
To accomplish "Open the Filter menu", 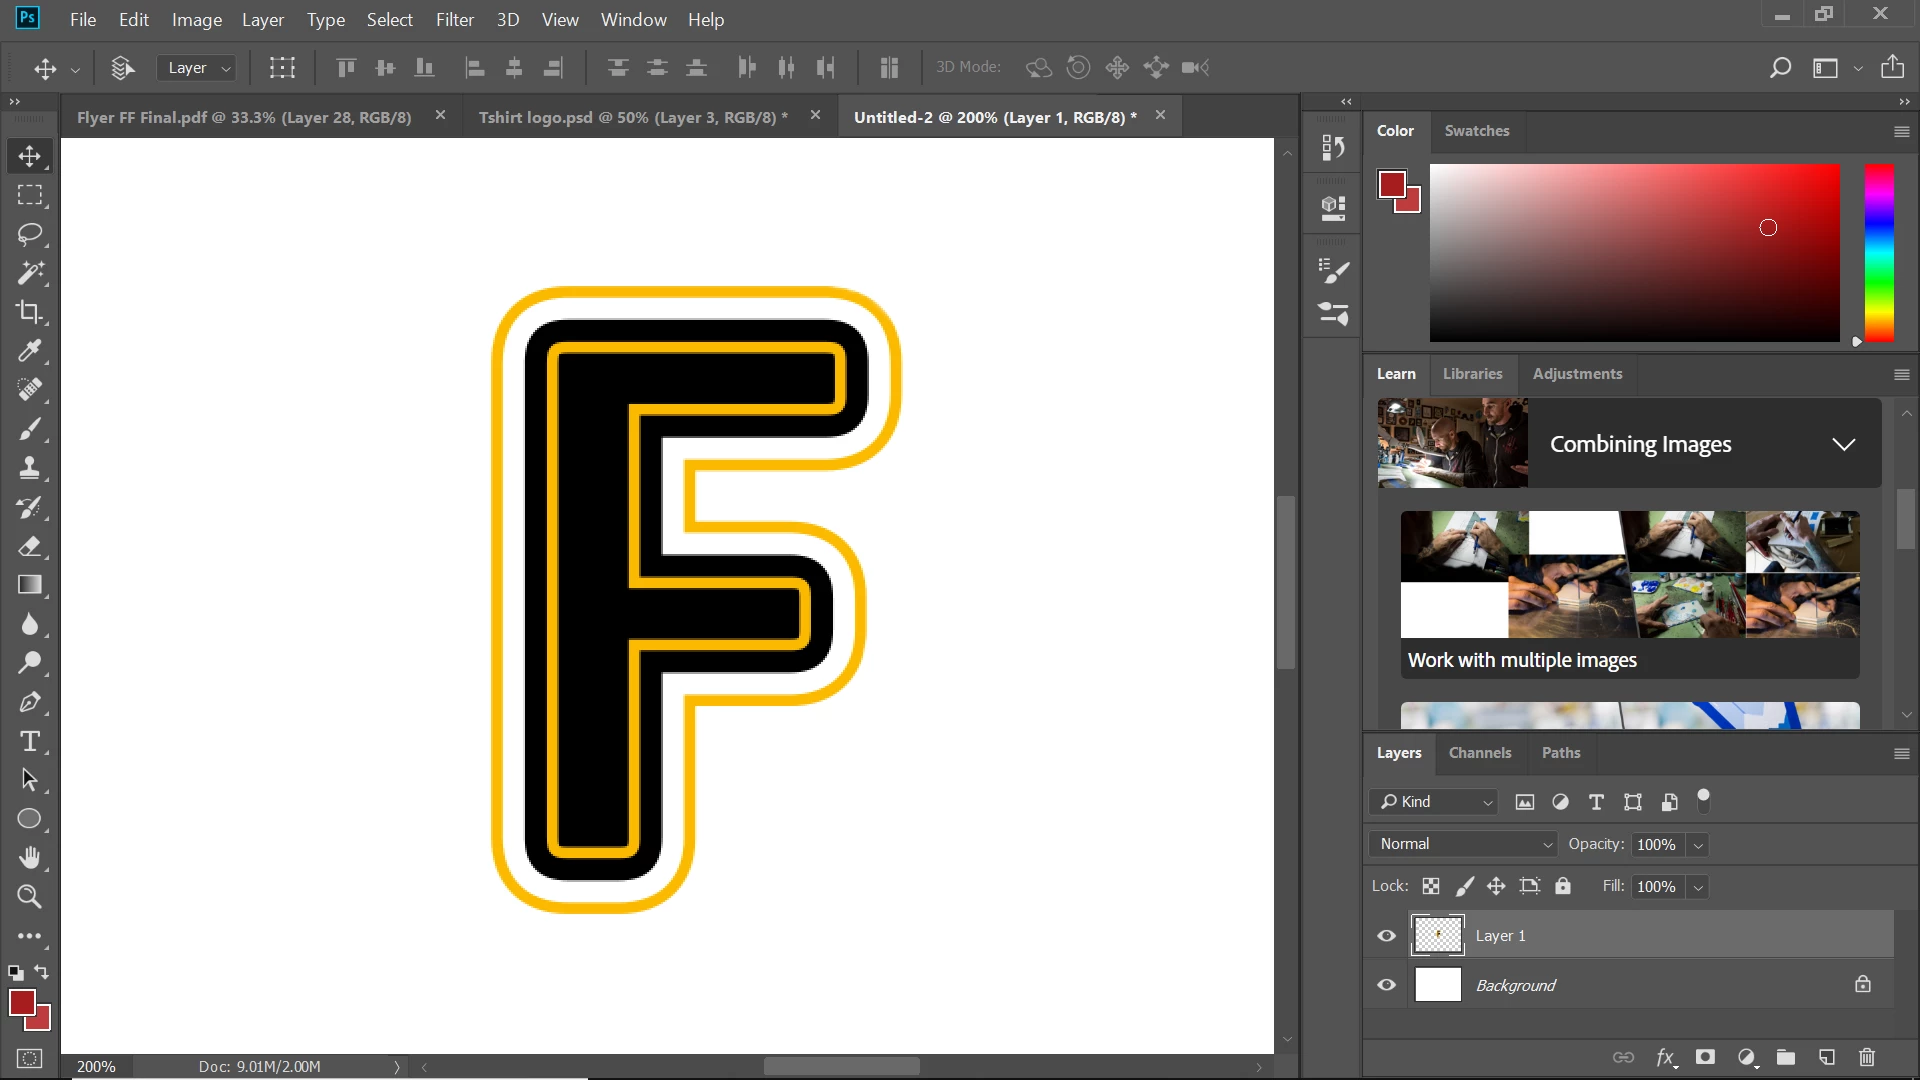I will 454,20.
